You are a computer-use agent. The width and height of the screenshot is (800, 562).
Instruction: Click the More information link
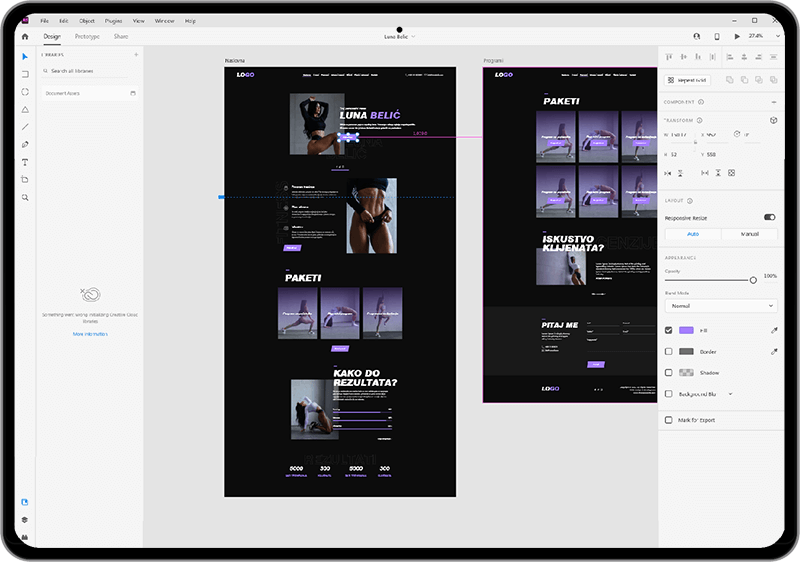pos(90,334)
